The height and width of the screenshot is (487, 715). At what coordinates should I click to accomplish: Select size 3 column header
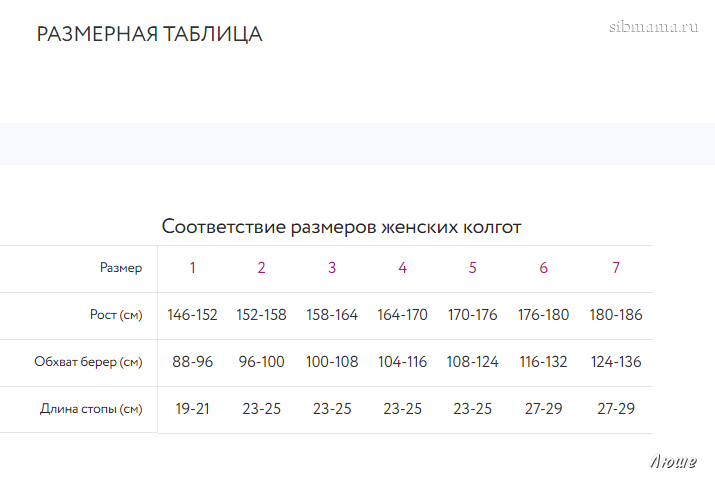click(332, 268)
